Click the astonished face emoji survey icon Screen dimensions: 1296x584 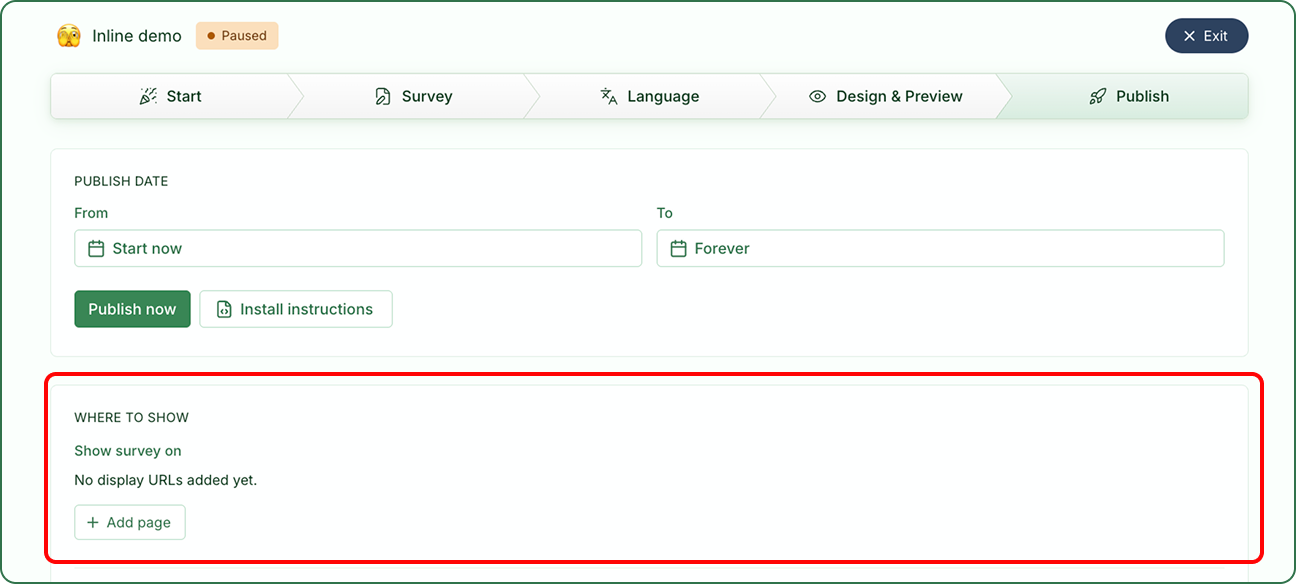coord(69,36)
